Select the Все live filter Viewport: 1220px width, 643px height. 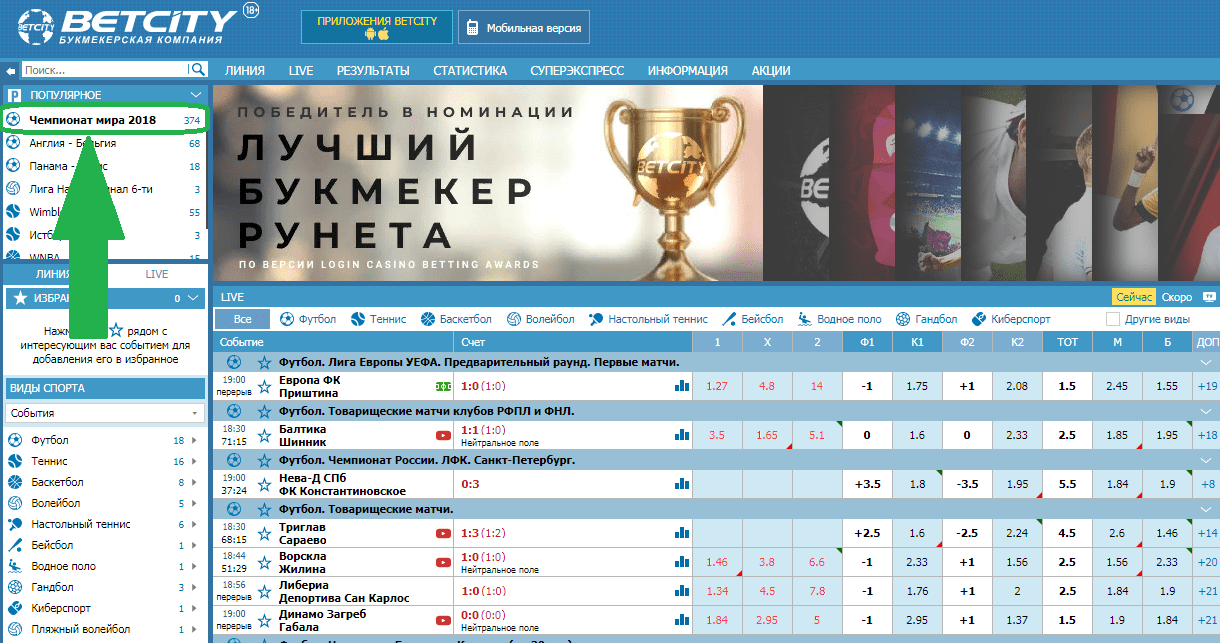coord(243,319)
